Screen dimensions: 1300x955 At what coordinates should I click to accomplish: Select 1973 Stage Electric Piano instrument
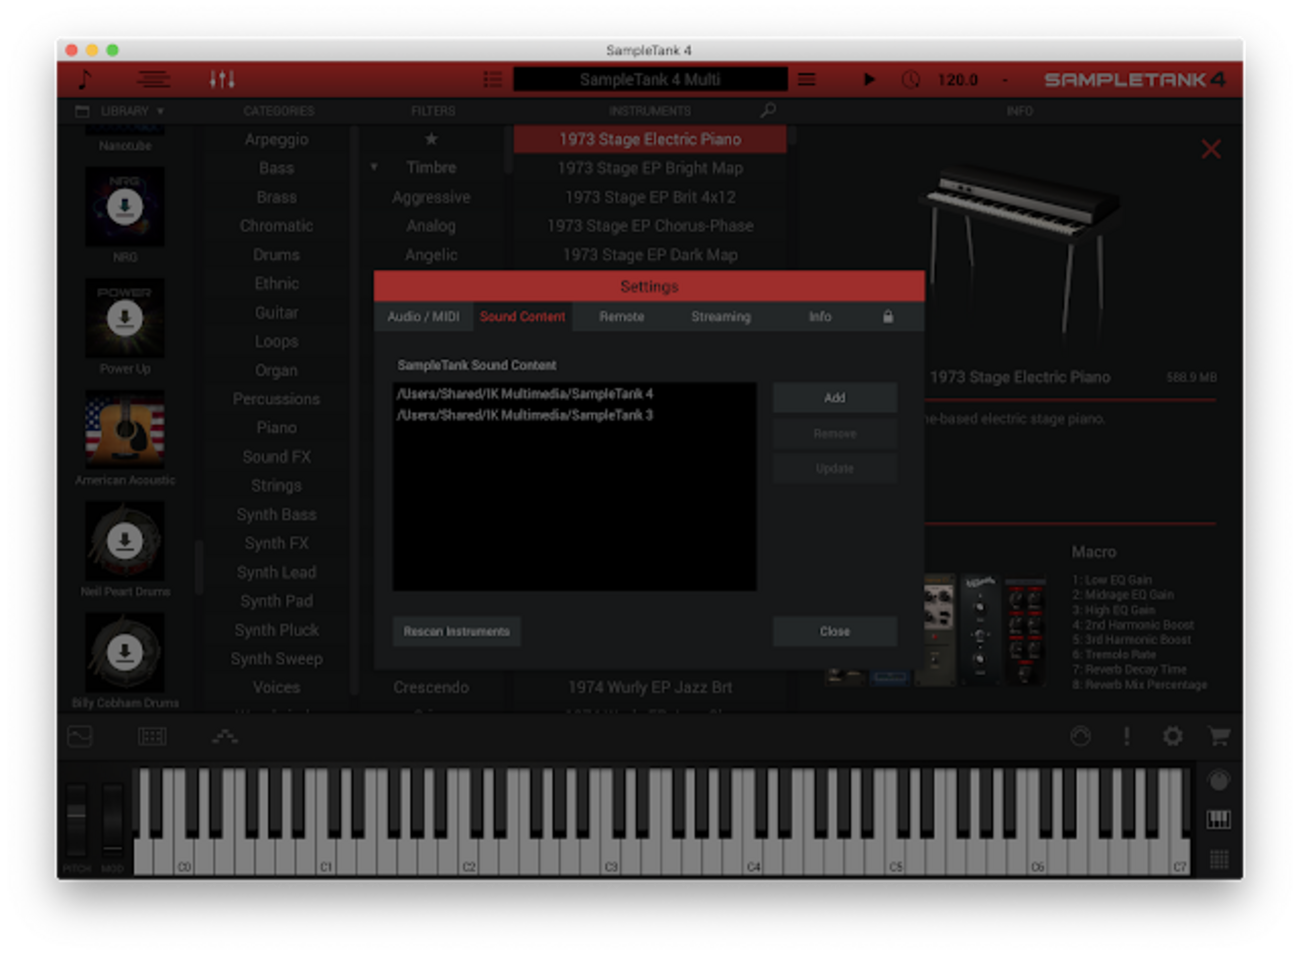coord(650,139)
